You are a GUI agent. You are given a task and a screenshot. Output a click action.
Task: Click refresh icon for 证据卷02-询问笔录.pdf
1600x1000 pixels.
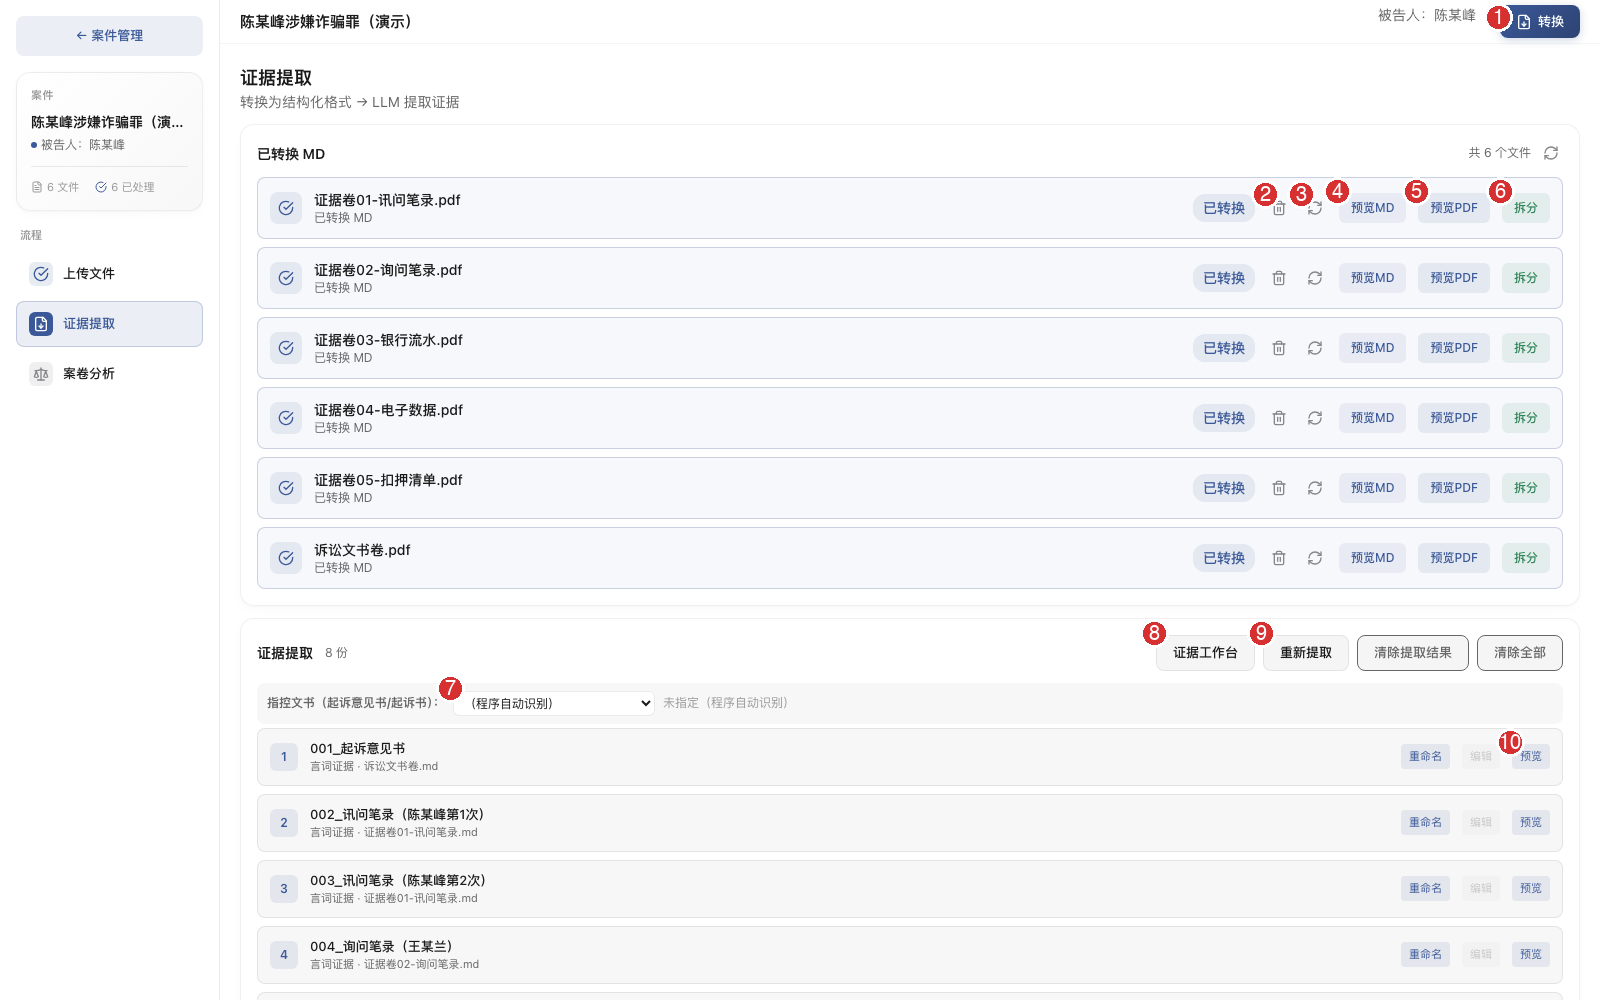[1315, 278]
